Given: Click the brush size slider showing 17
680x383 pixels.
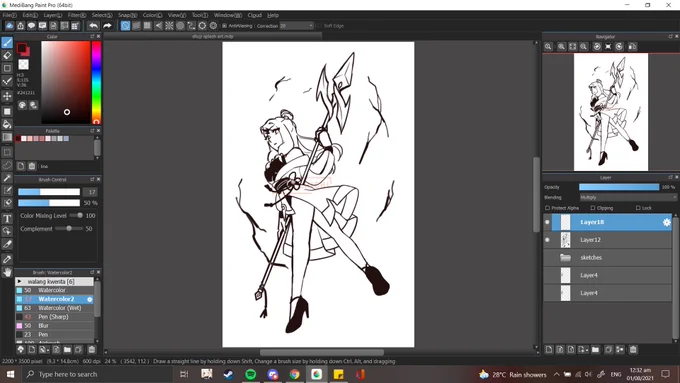Looking at the screenshot, I should (x=49, y=192).
